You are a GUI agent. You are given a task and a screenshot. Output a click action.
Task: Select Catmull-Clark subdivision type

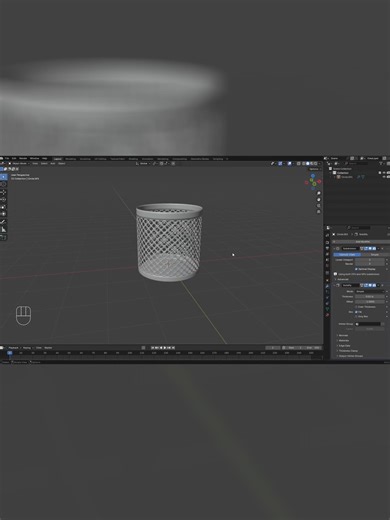[347, 254]
